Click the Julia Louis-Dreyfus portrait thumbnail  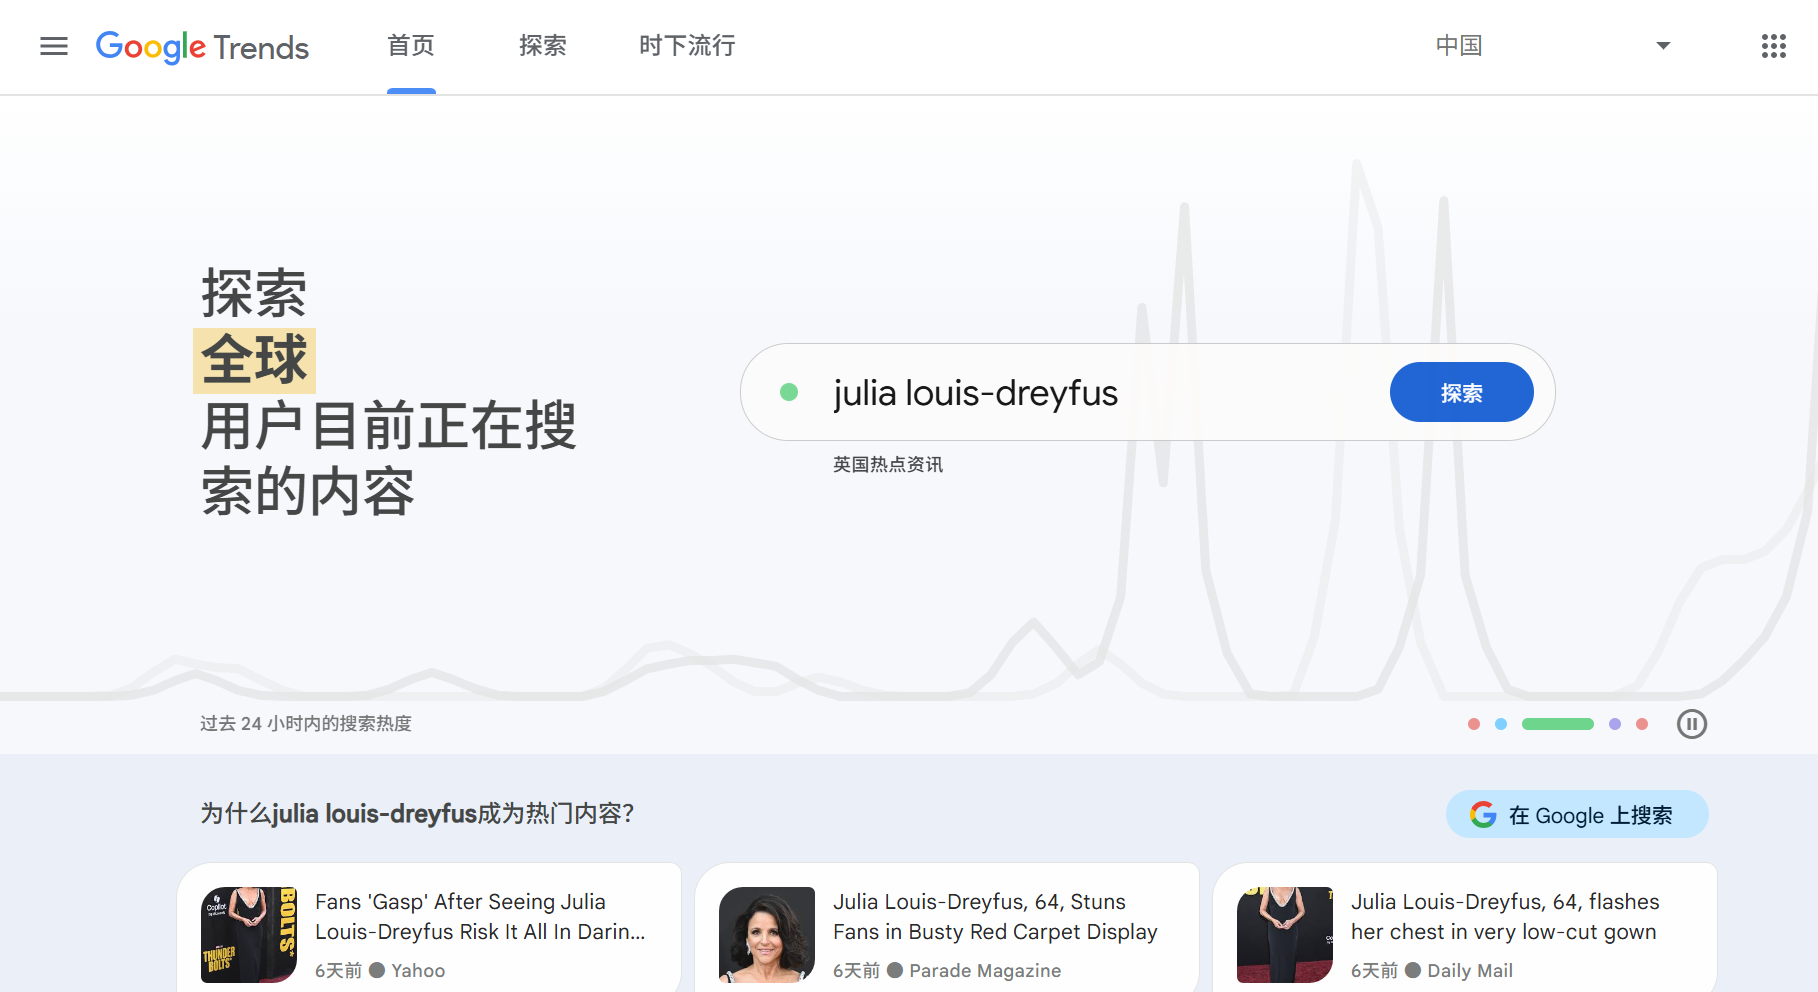(767, 935)
